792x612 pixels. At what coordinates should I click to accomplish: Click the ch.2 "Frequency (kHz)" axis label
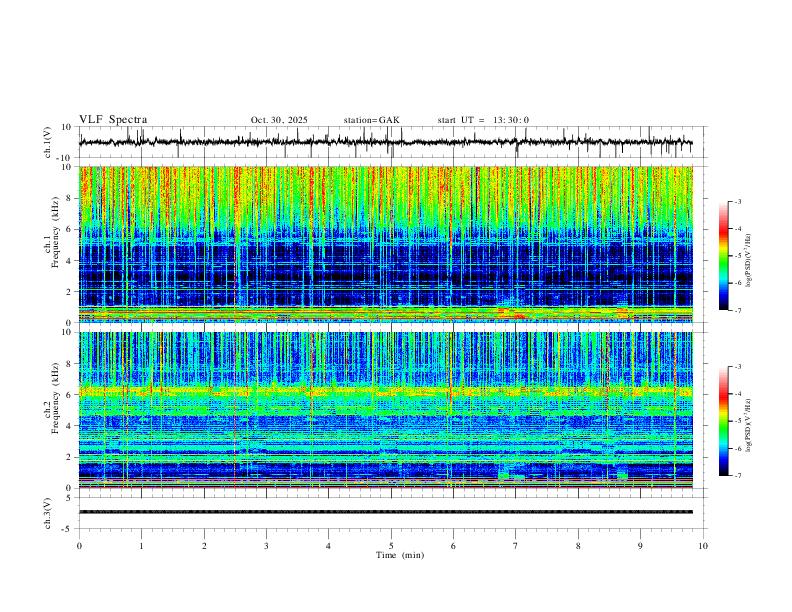tap(55, 398)
